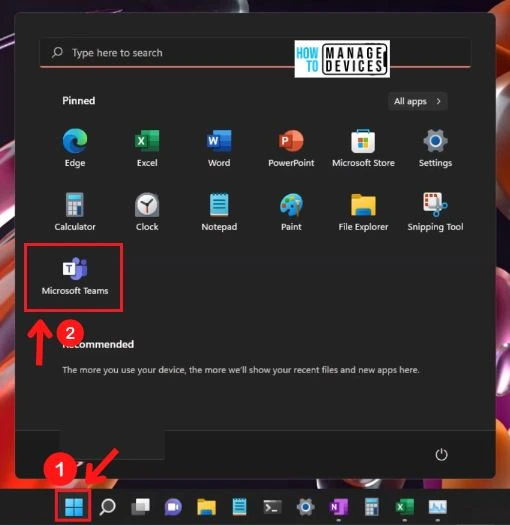The height and width of the screenshot is (525, 510).
Task: Open Notepad from pinned apps
Action: coord(219,211)
